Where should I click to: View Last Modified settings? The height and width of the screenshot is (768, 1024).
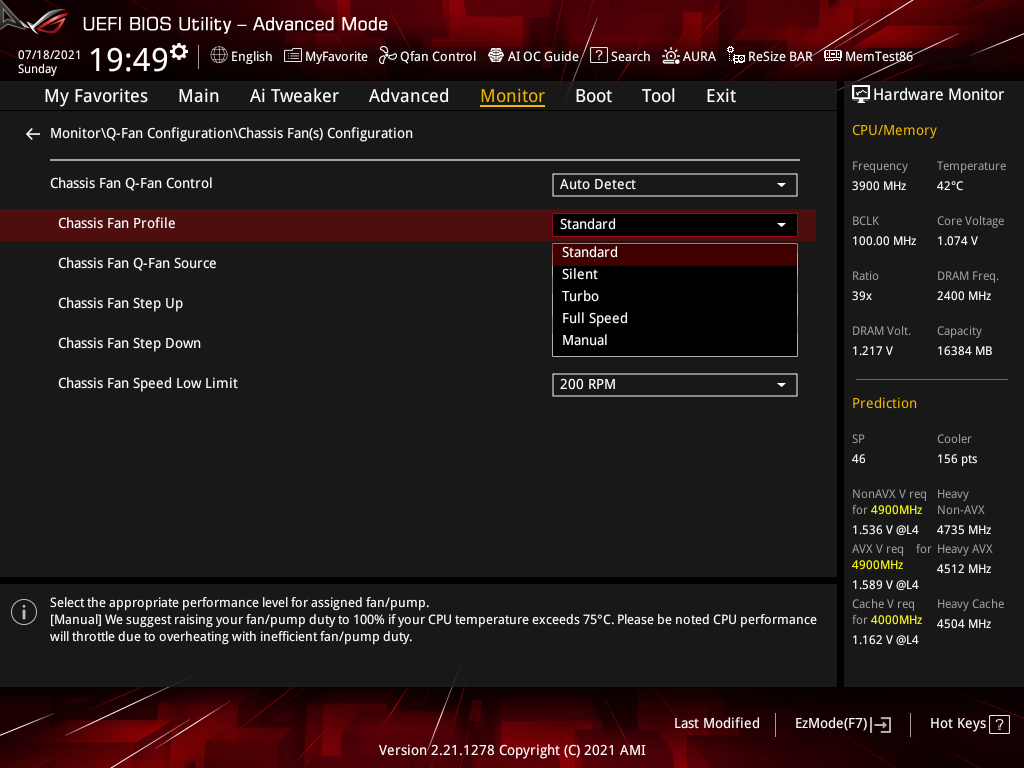pyautogui.click(x=716, y=723)
